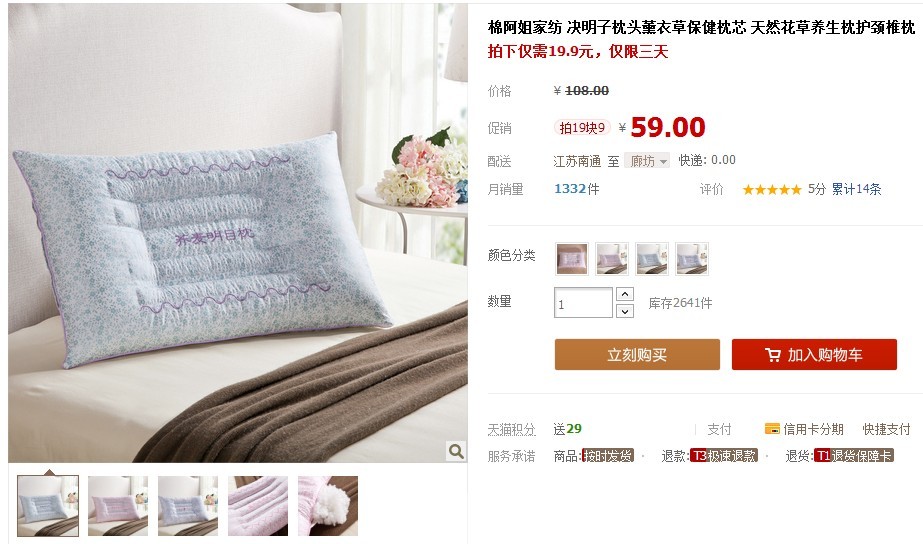Image resolution: width=923 pixels, height=544 pixels.
Task: Click the 拍19块9 promotion tag
Action: tap(582, 128)
